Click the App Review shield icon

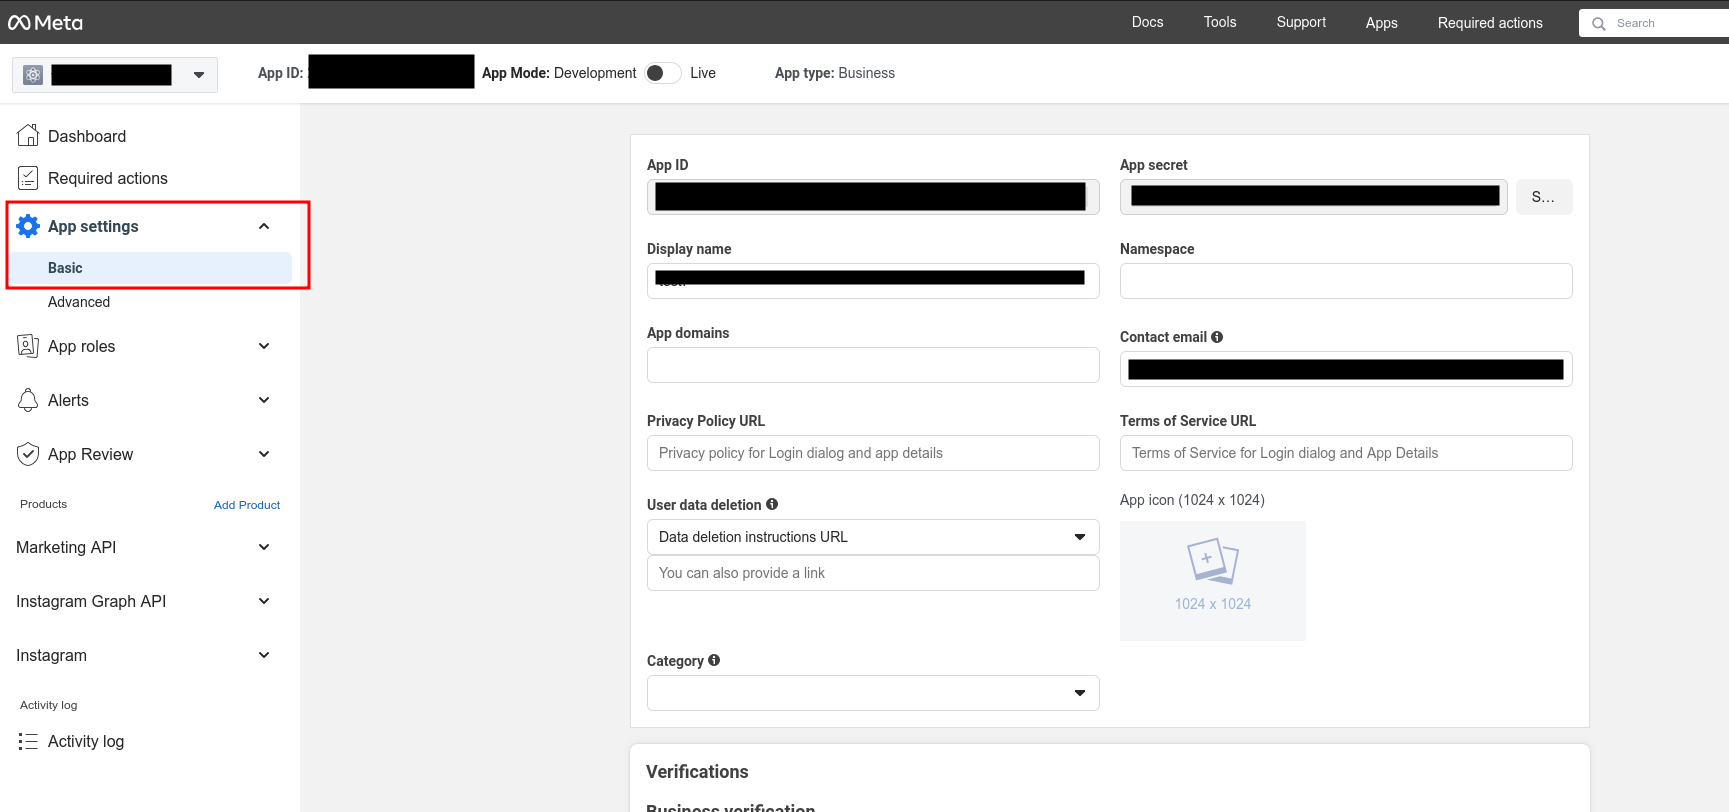click(x=28, y=454)
